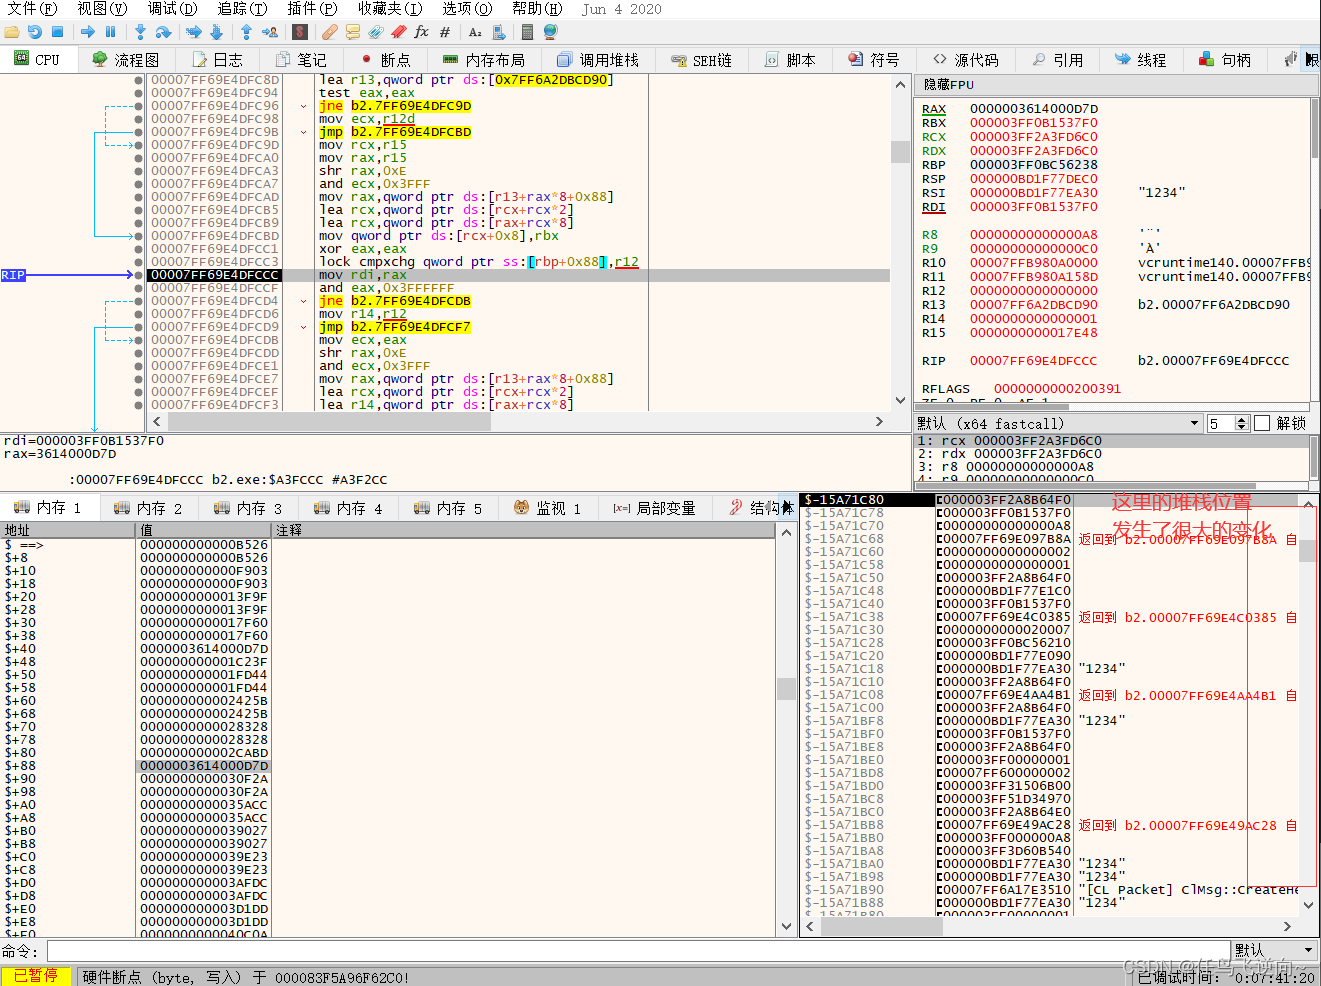Switch to the 内存 5 dump tab
1321x986 pixels.
(449, 508)
